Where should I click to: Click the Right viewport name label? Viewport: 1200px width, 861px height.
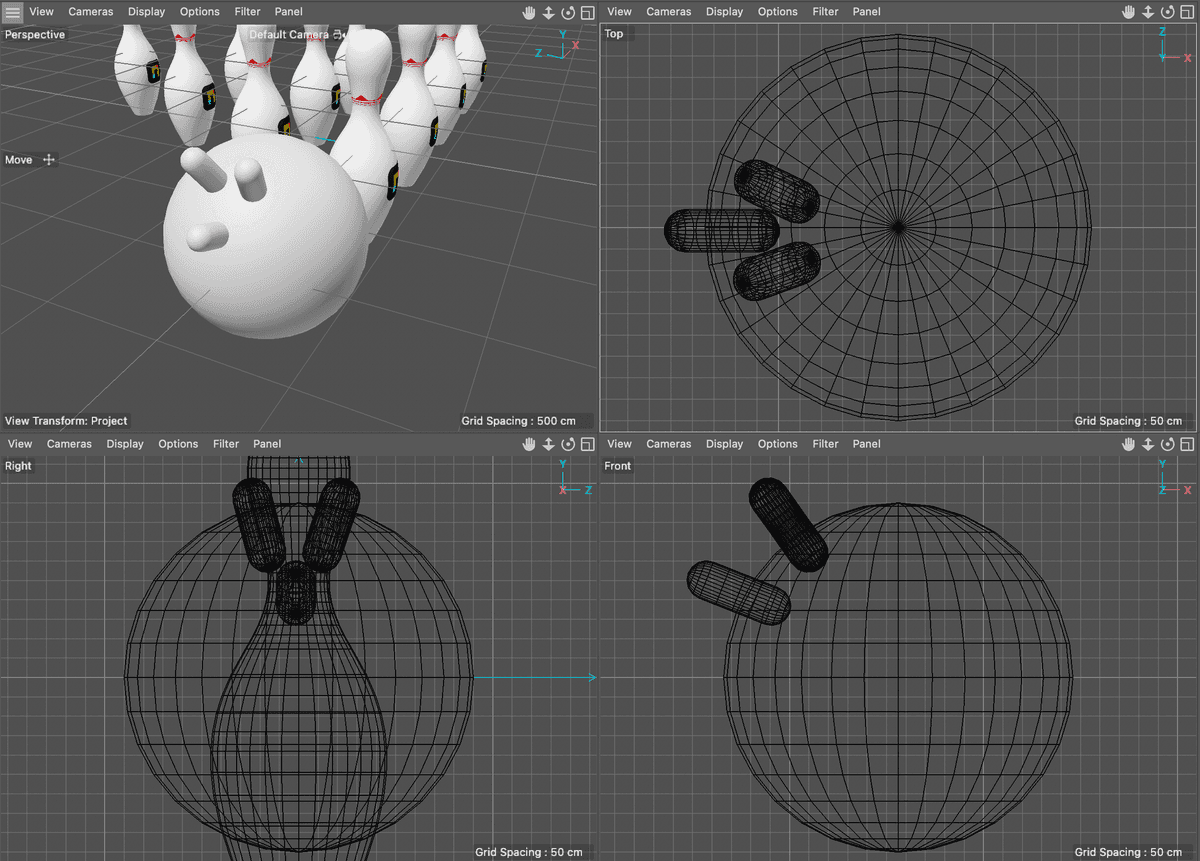click(18, 466)
